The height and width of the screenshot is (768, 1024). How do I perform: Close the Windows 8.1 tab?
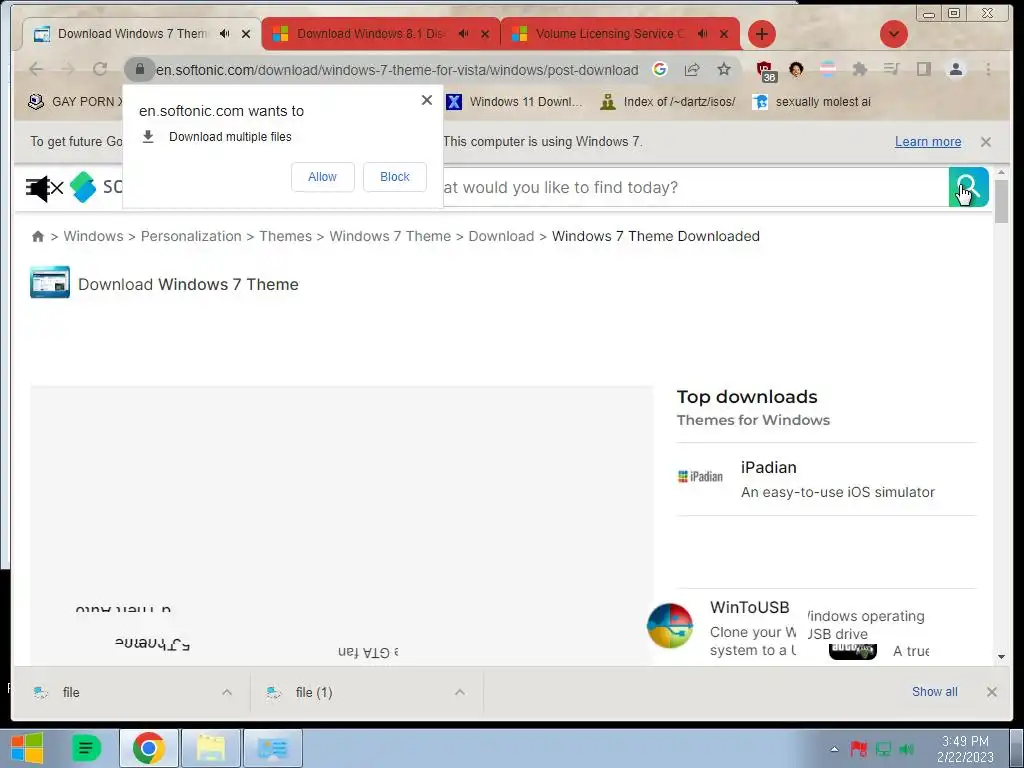tap(485, 34)
